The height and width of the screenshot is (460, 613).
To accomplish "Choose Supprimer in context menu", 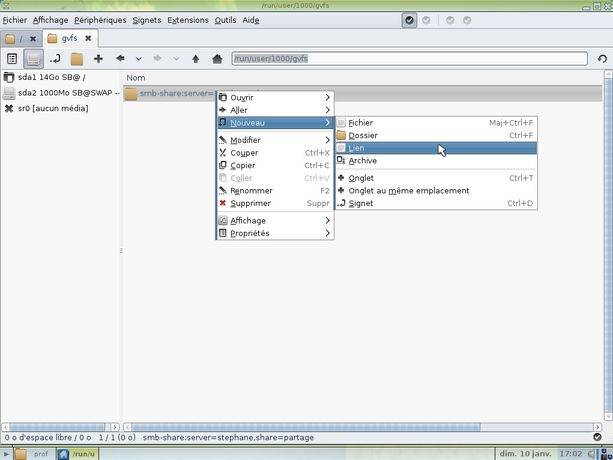I will 275,203.
